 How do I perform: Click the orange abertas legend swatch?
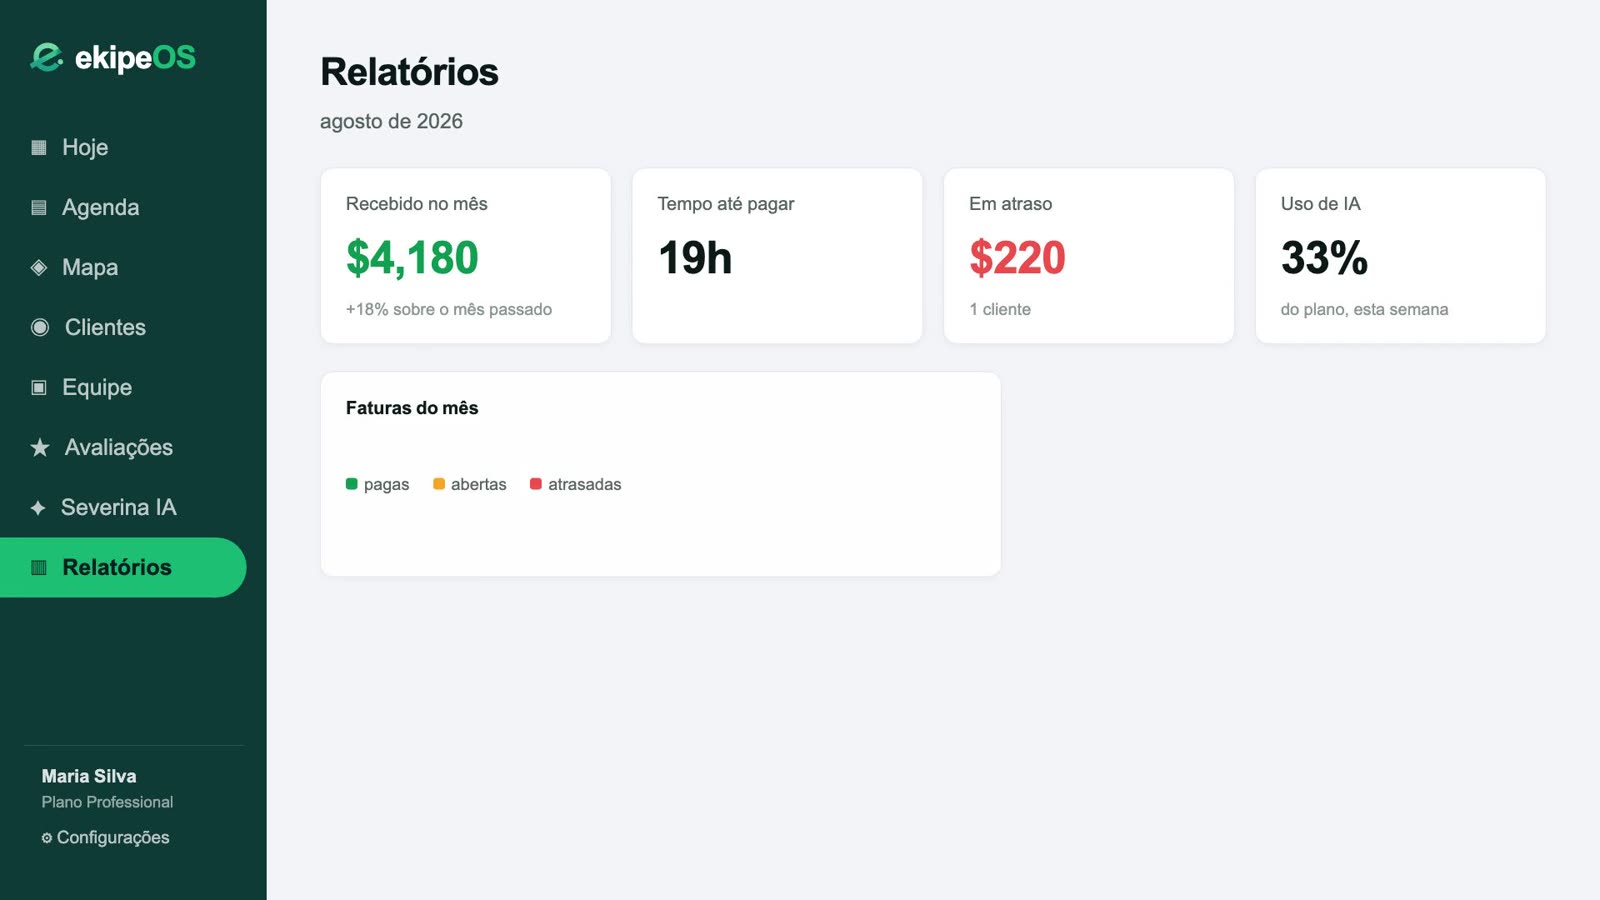point(439,484)
